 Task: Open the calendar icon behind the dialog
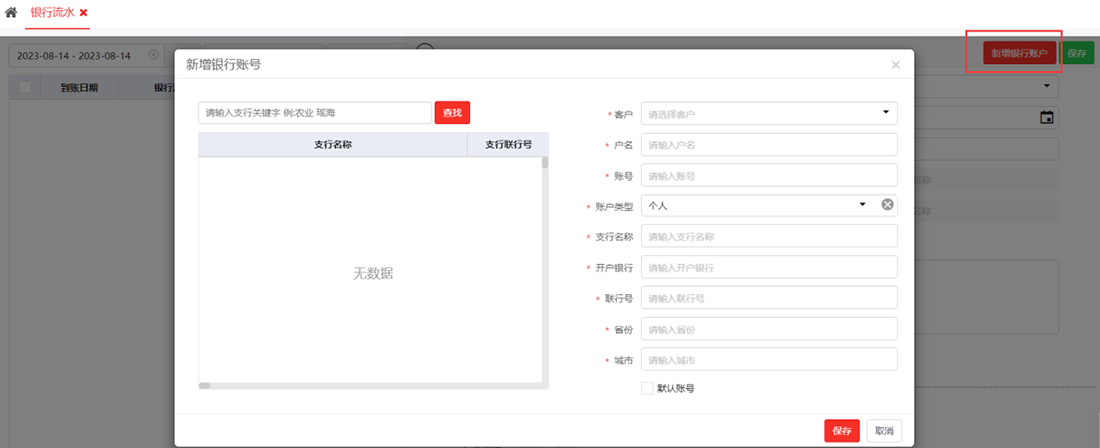coord(1046,117)
